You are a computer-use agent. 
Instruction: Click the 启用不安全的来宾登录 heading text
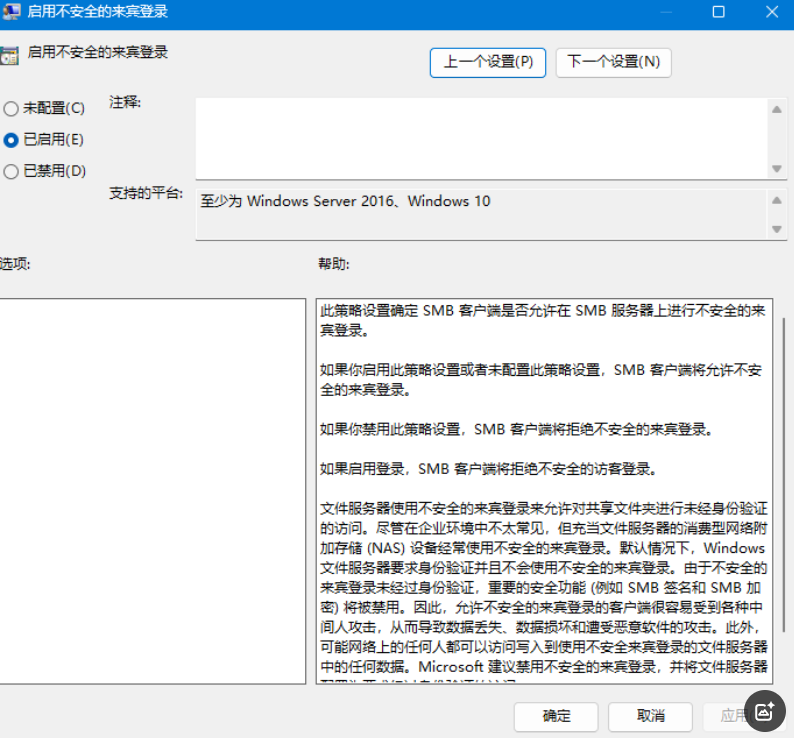tap(98, 52)
